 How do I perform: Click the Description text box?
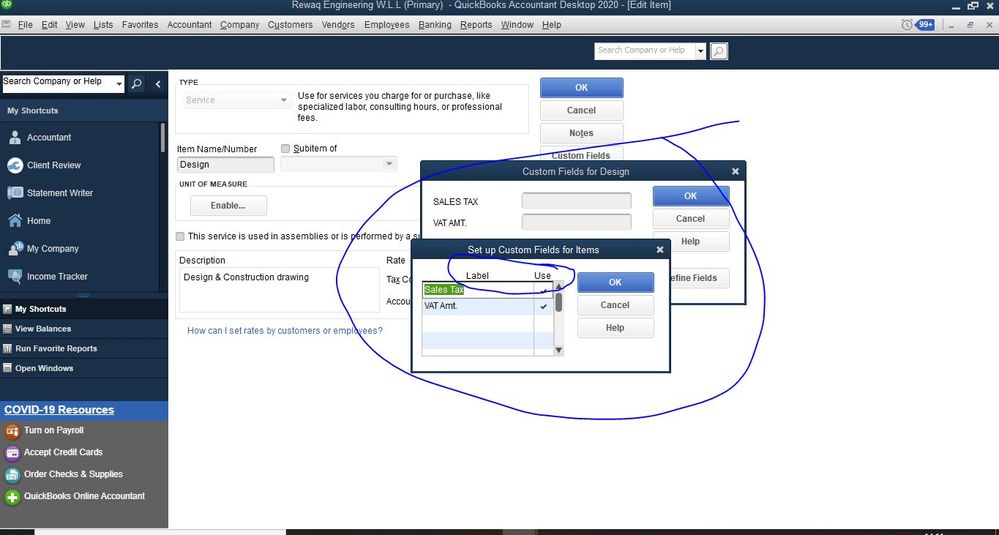[279, 290]
